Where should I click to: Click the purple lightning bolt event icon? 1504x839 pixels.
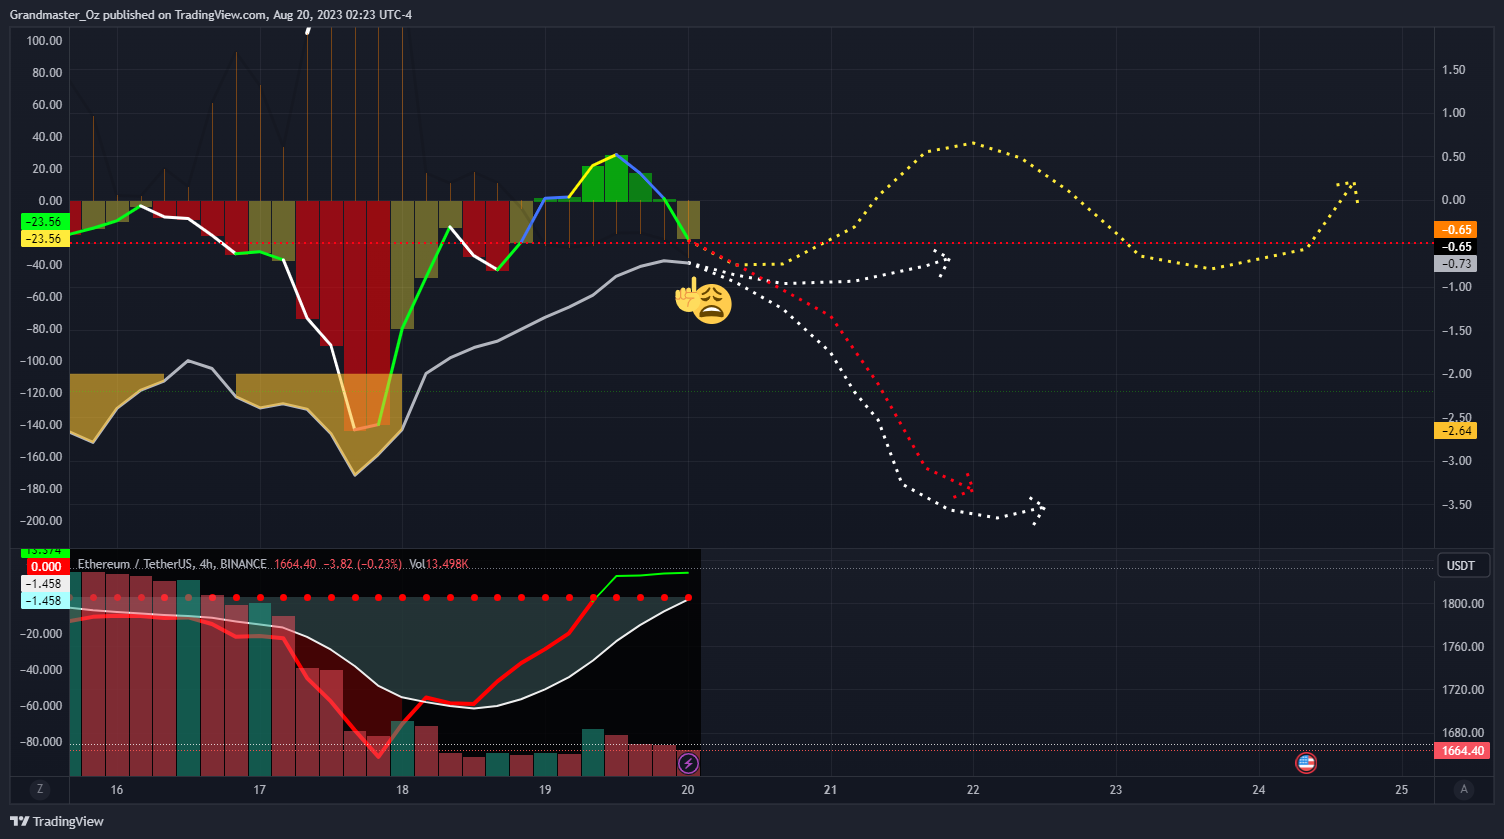[x=689, y=764]
